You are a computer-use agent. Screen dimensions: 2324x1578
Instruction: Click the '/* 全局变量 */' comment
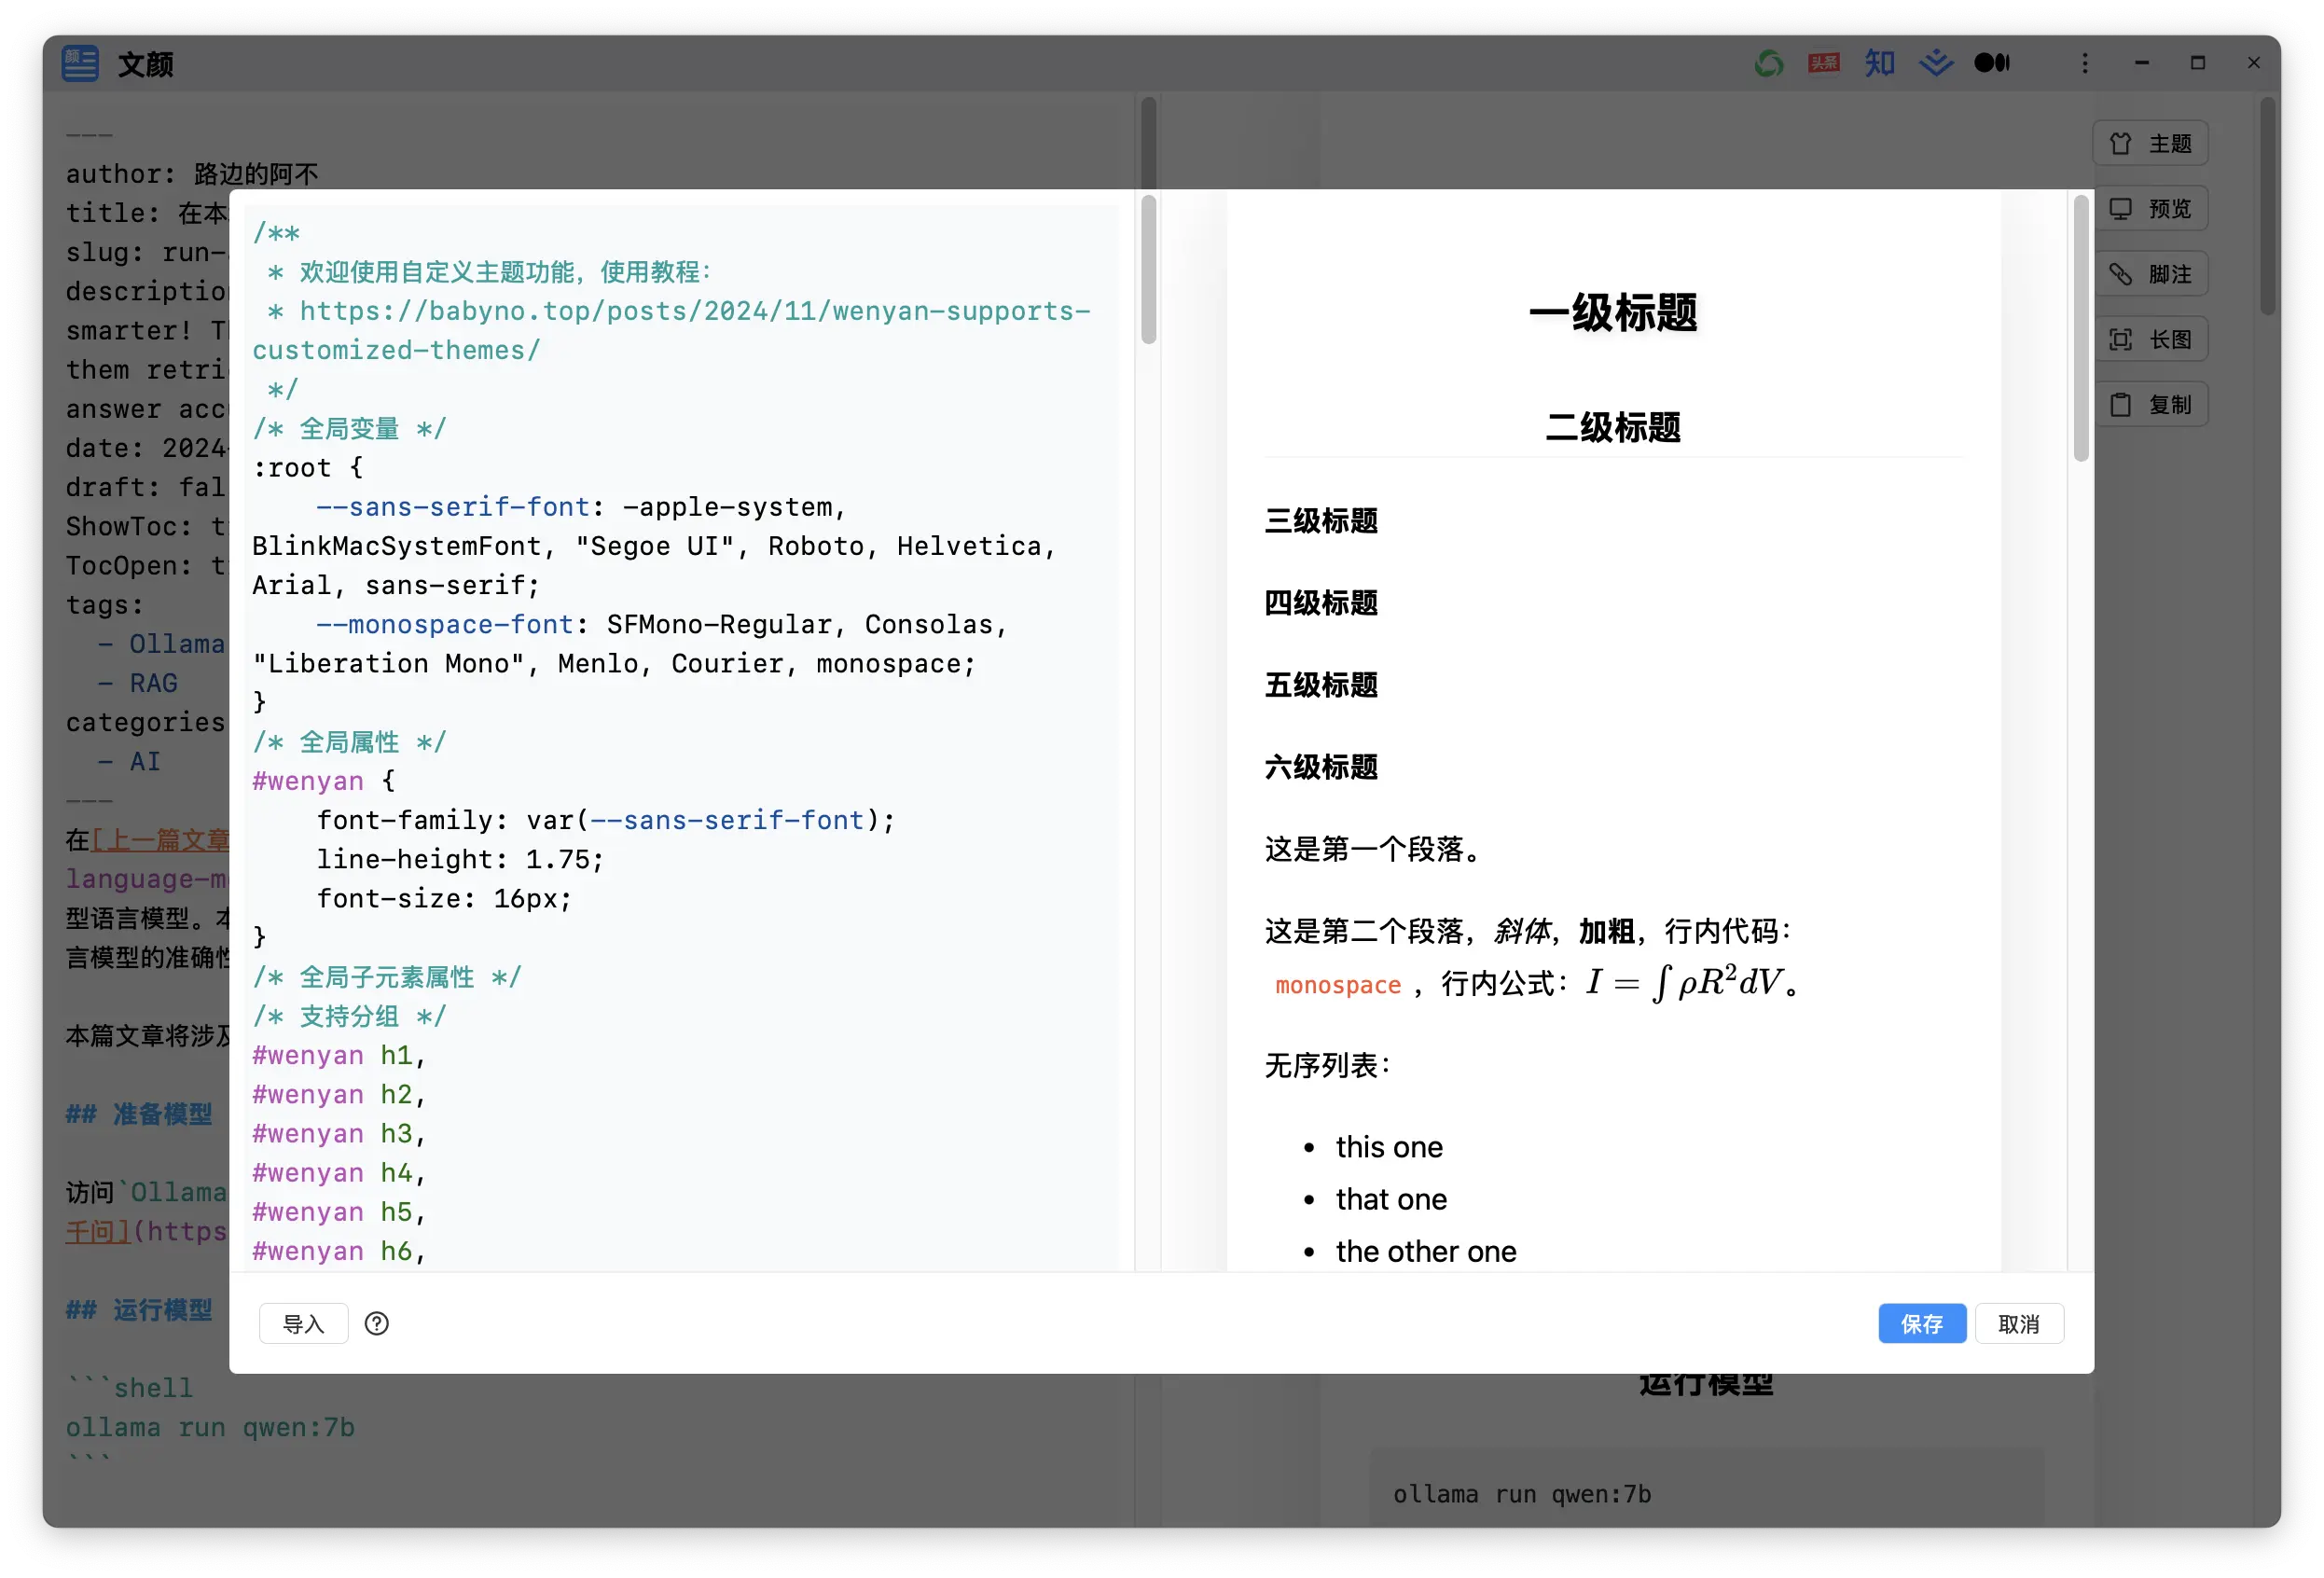click(349, 429)
